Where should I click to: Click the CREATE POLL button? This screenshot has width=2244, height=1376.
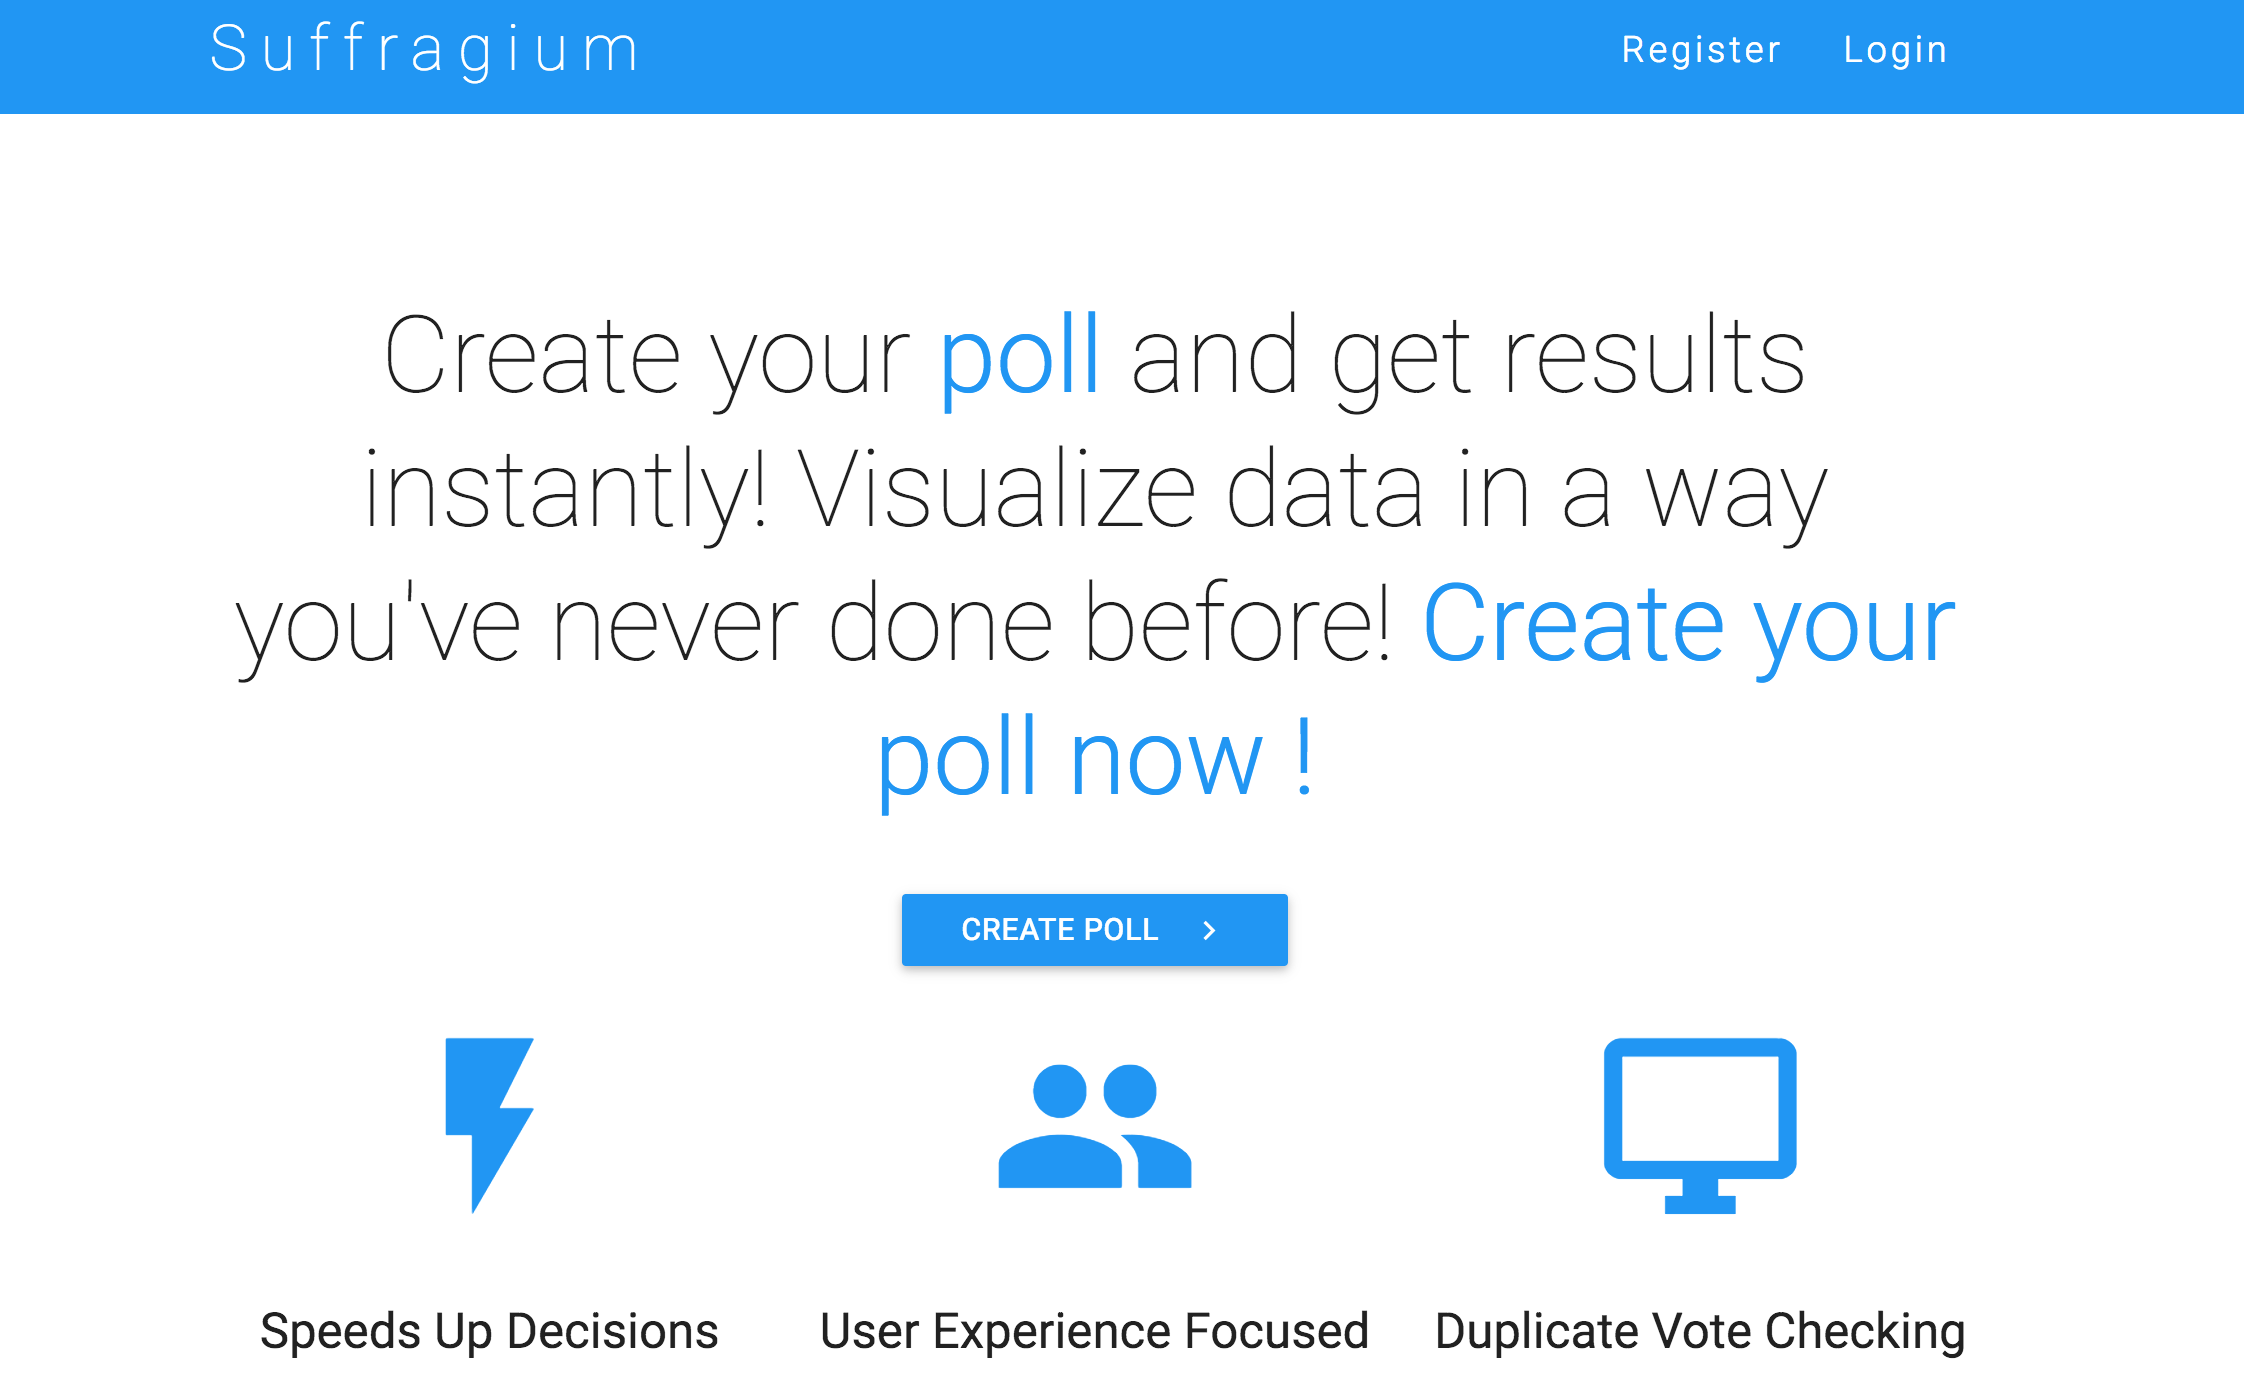click(x=1094, y=930)
